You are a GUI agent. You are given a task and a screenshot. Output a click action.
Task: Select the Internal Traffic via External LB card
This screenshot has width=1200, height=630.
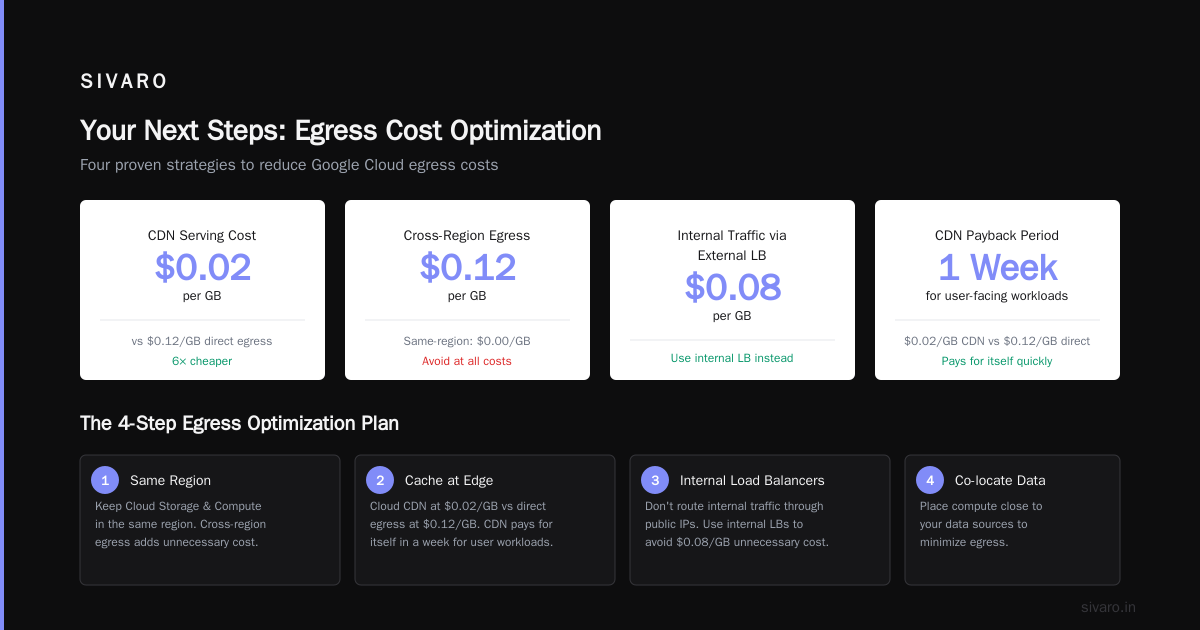[732, 290]
